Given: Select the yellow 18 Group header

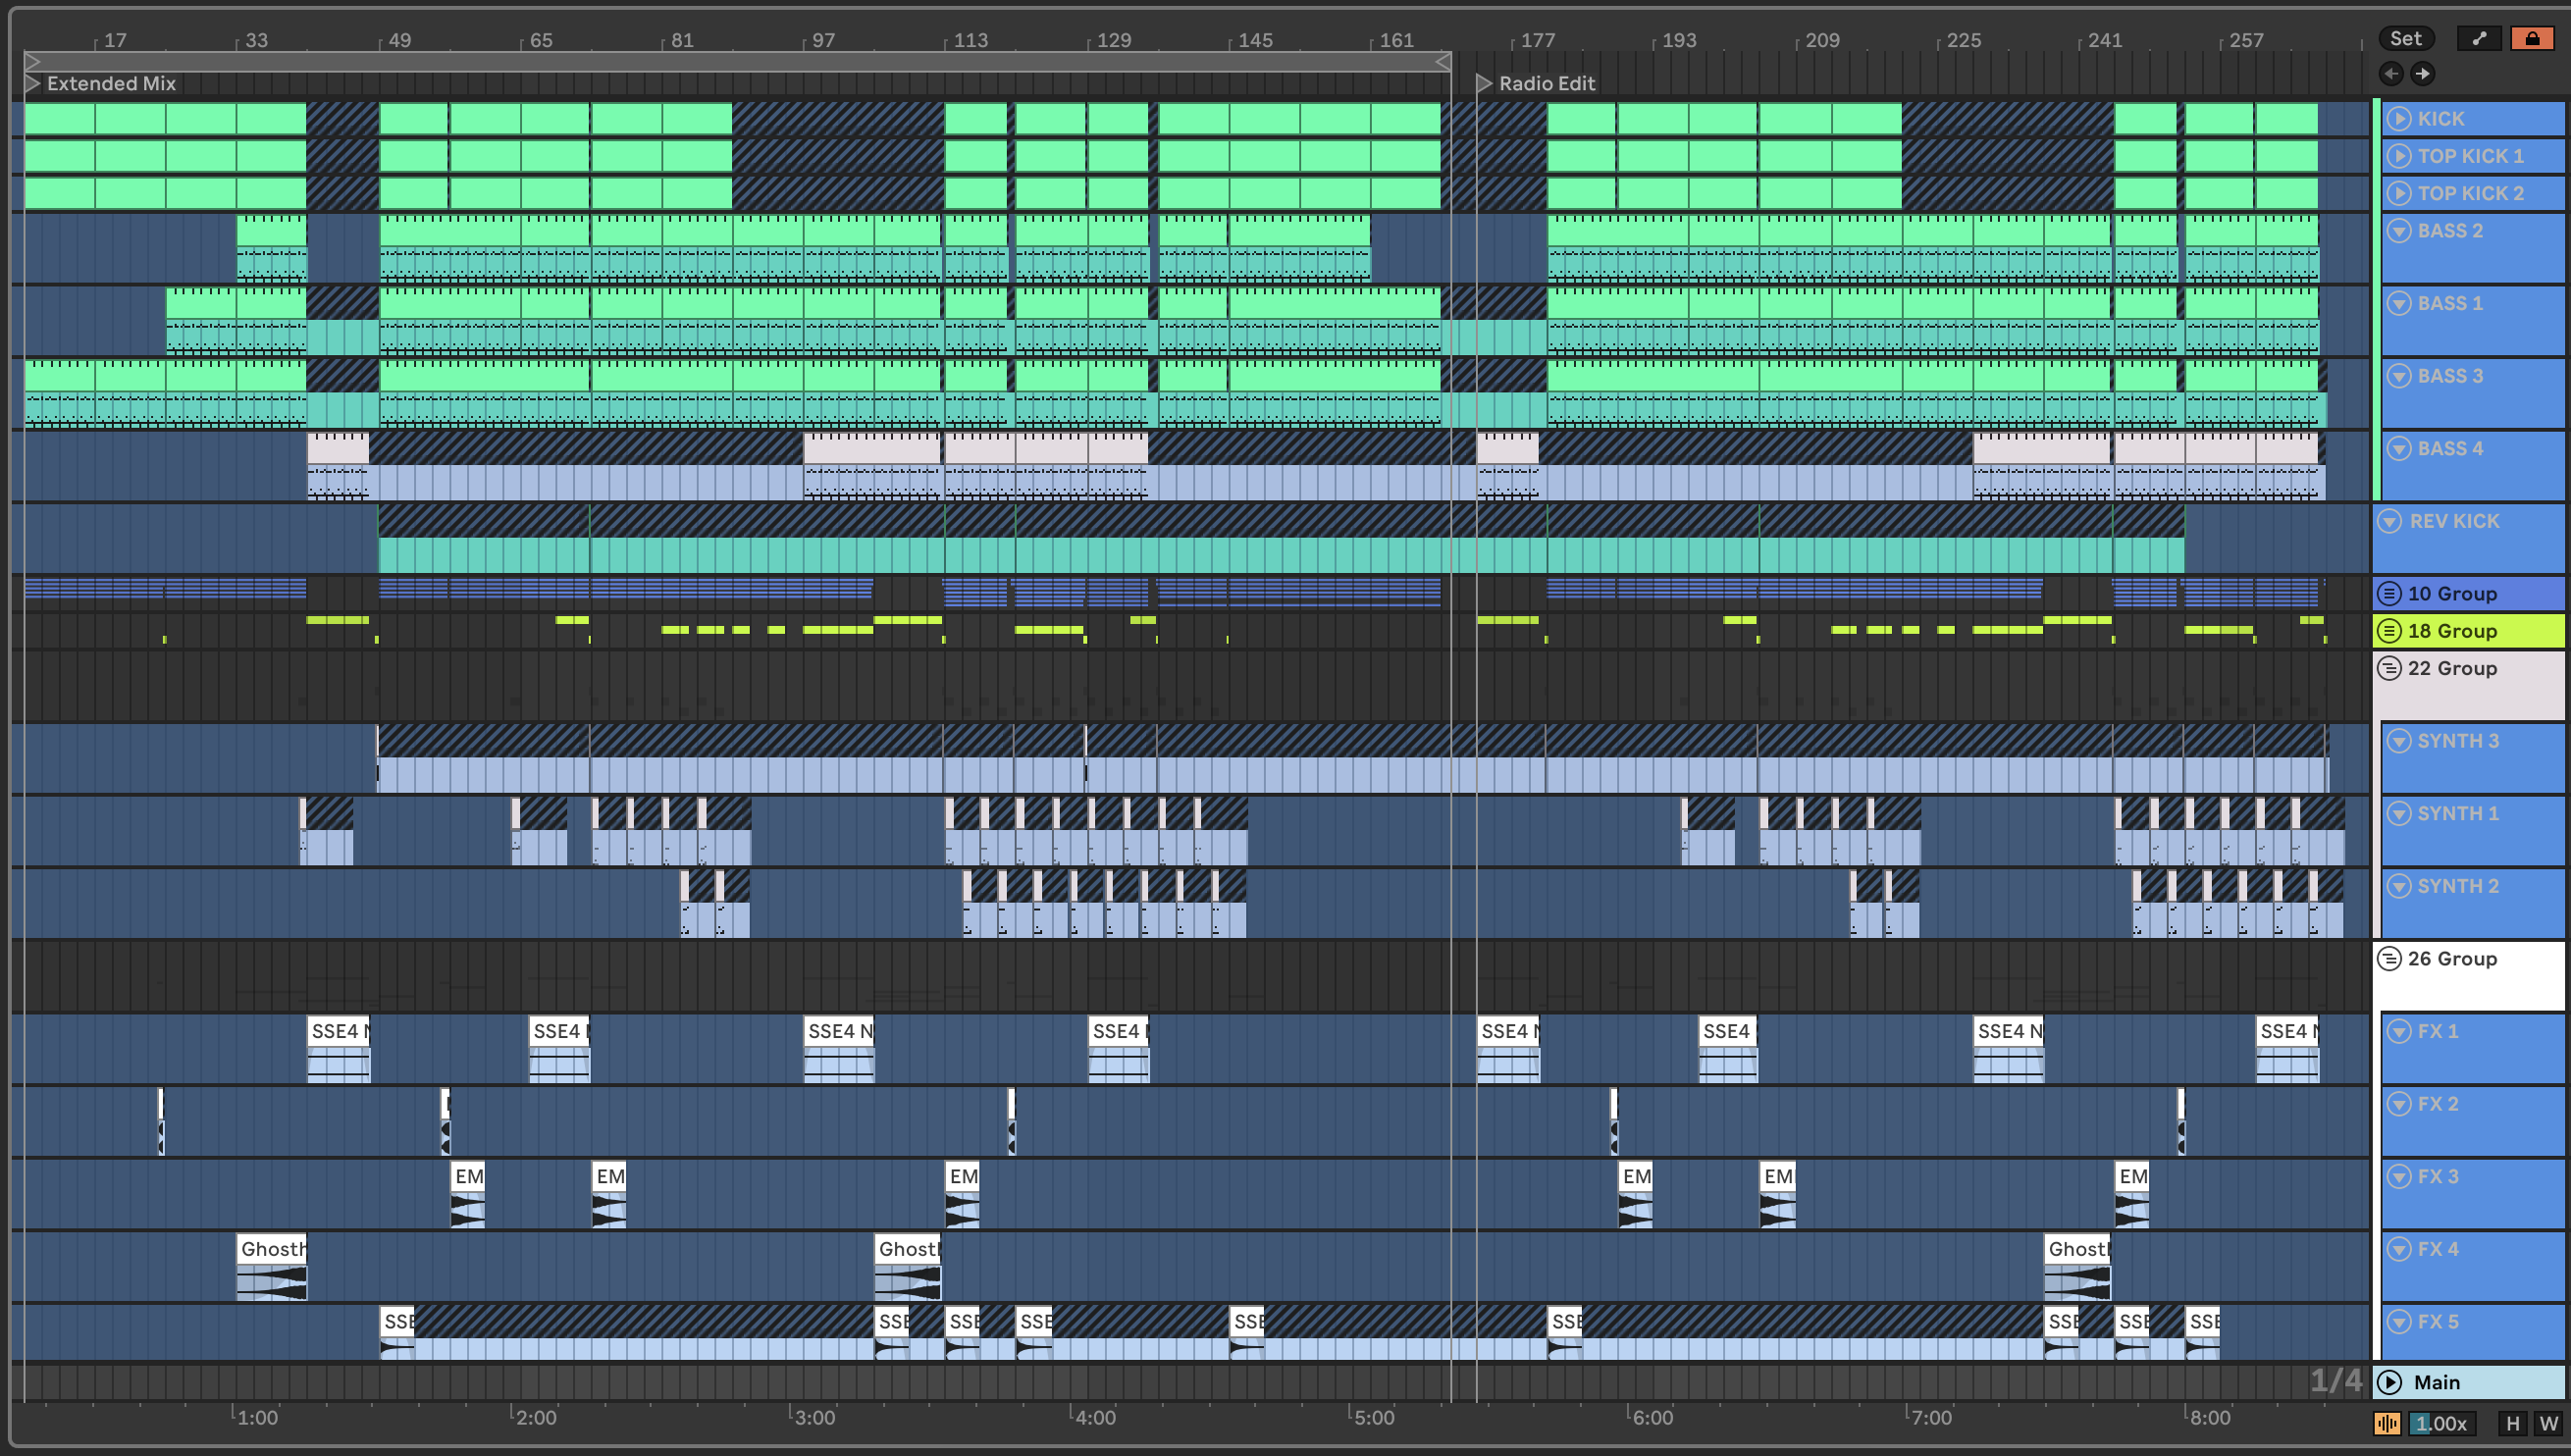Looking at the screenshot, I should pos(2469,631).
